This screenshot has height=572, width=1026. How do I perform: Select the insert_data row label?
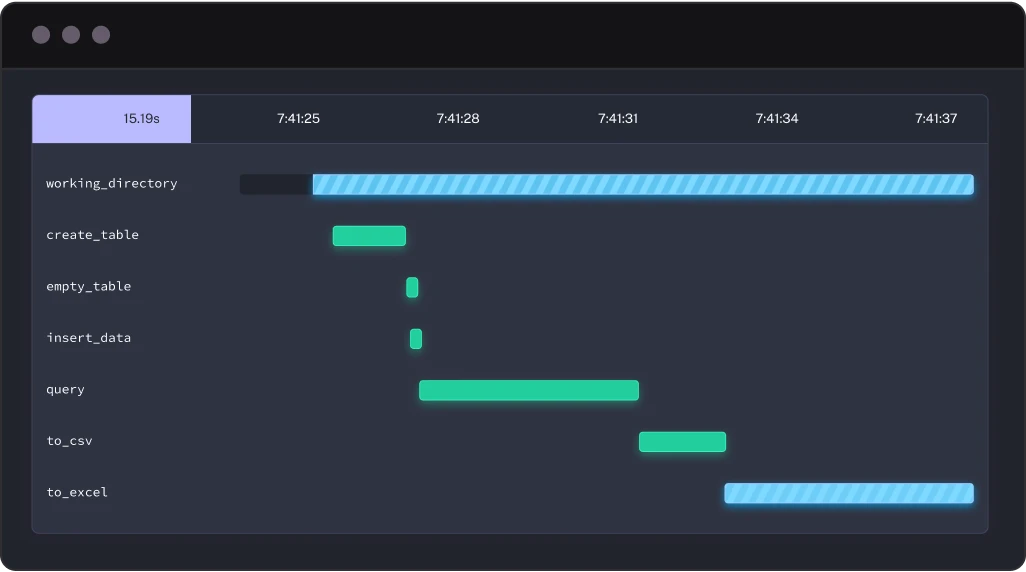click(88, 338)
